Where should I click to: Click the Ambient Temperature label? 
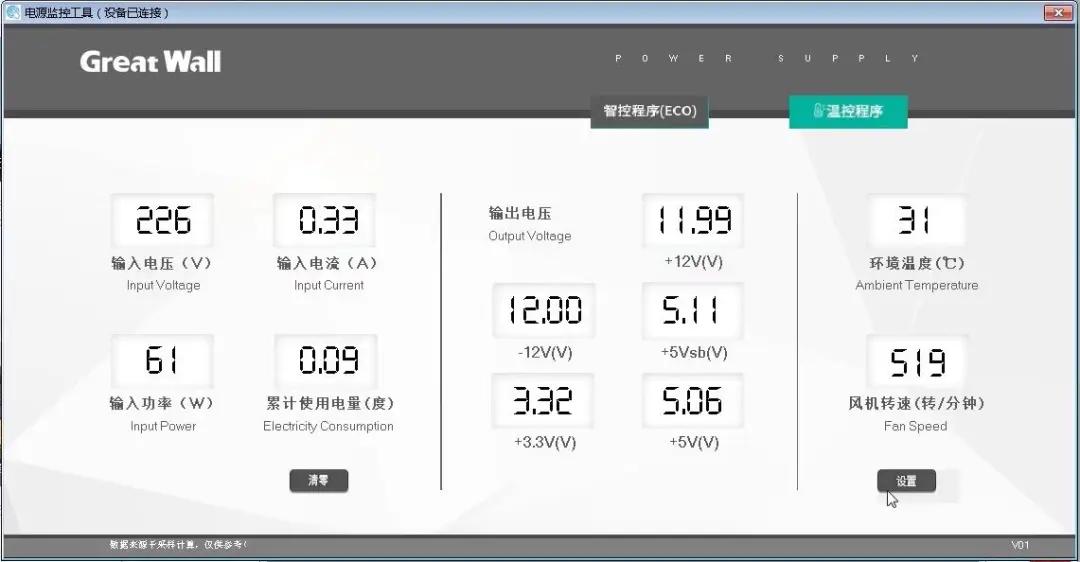click(917, 285)
